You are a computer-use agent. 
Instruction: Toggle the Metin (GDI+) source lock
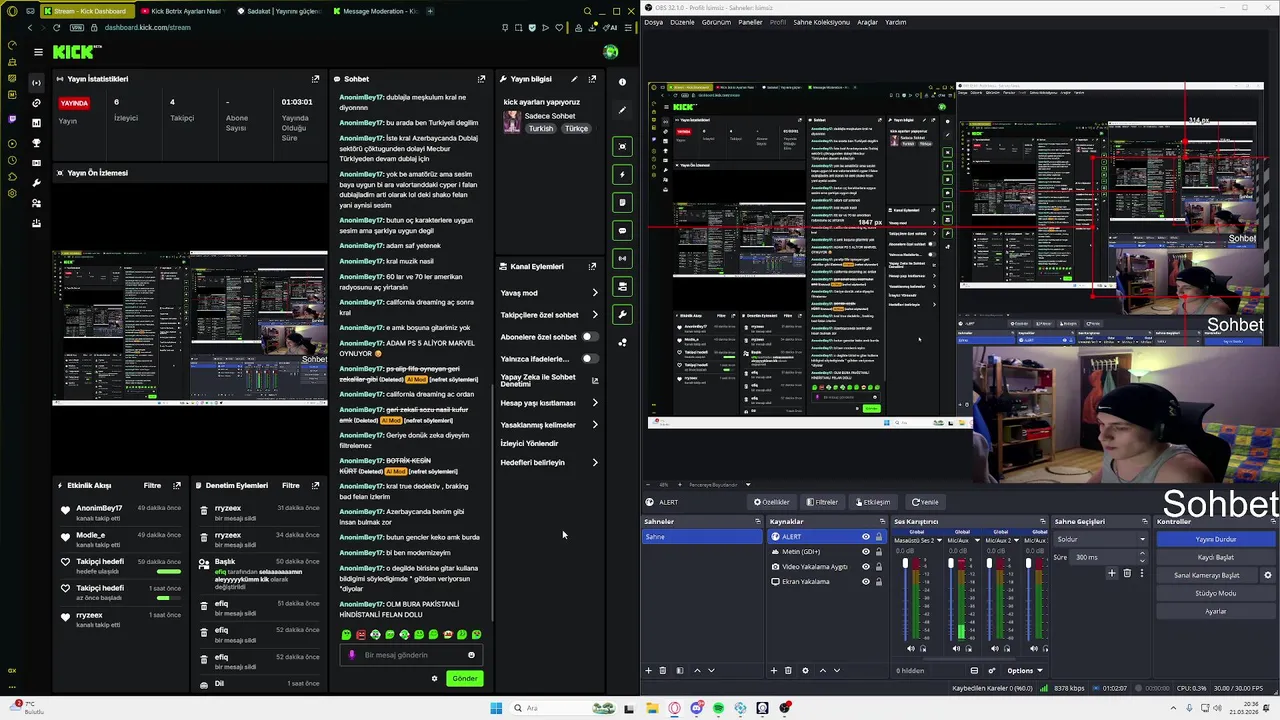click(x=879, y=552)
